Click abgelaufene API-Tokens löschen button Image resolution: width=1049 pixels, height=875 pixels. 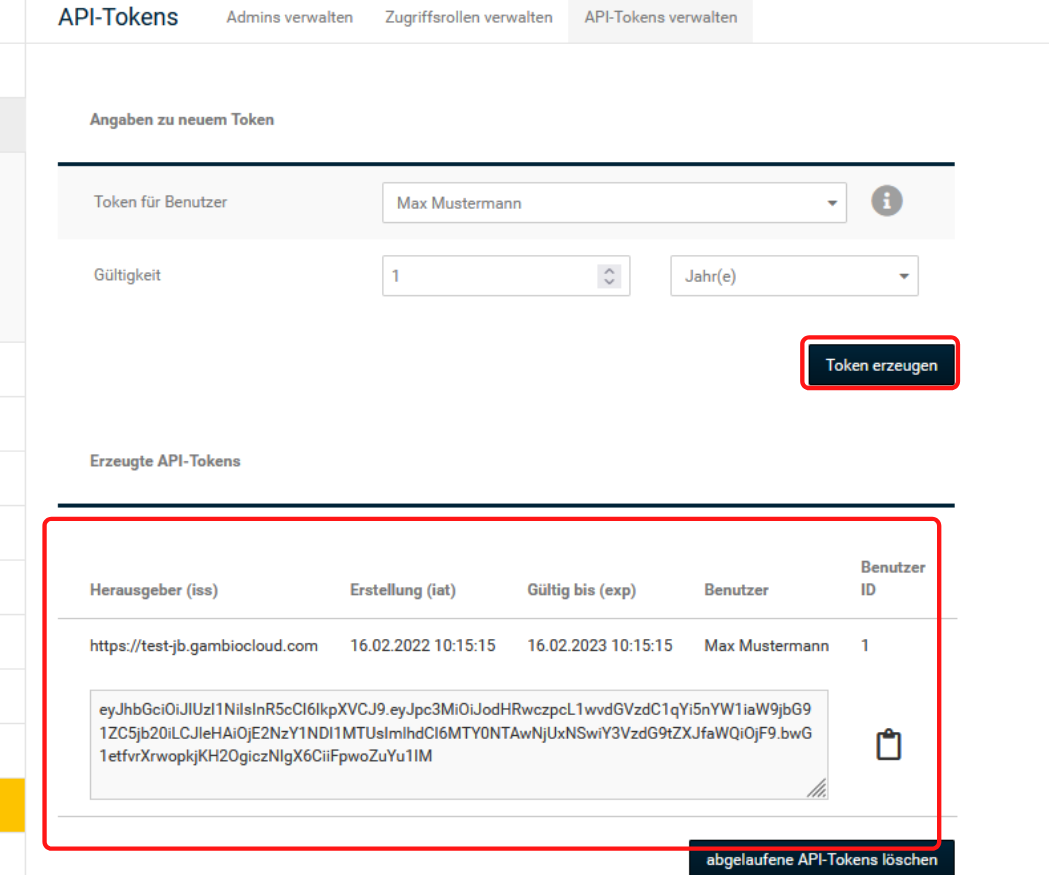click(821, 859)
